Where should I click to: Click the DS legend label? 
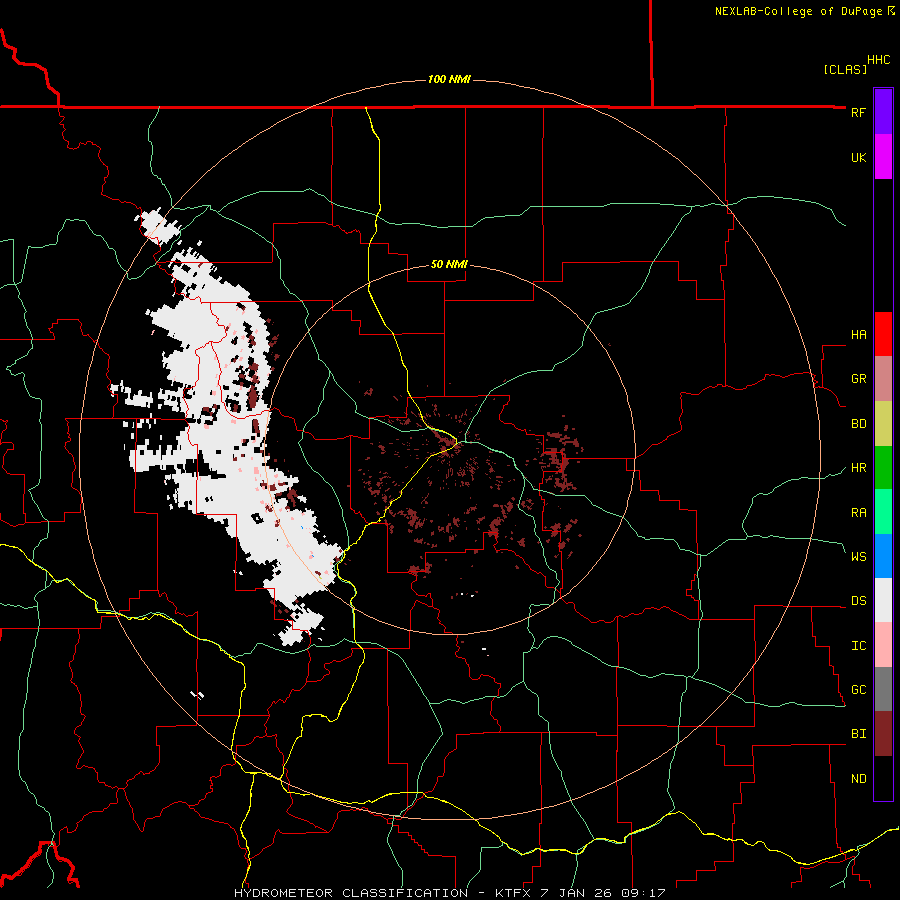pyautogui.click(x=858, y=601)
